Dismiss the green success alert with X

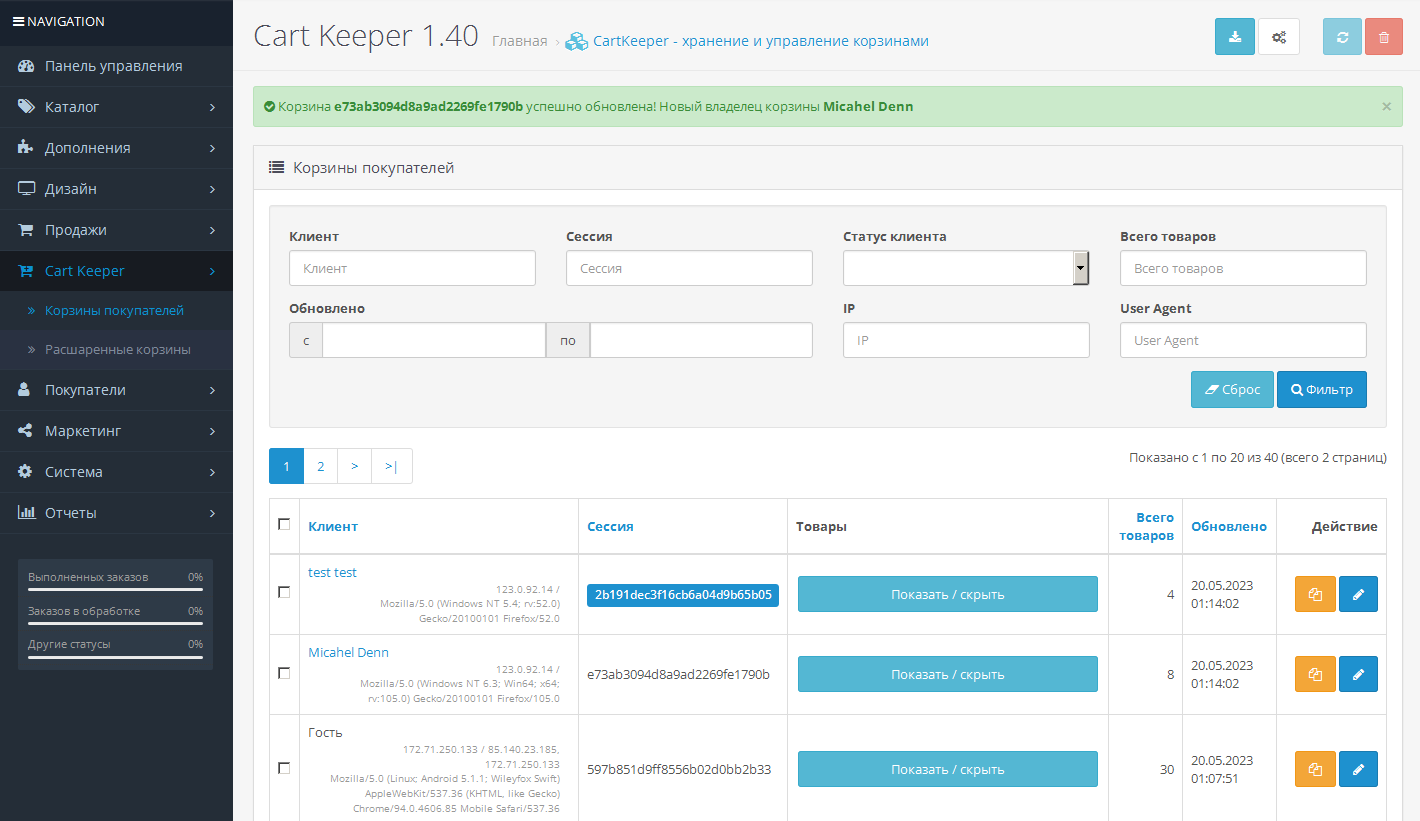point(1386,106)
